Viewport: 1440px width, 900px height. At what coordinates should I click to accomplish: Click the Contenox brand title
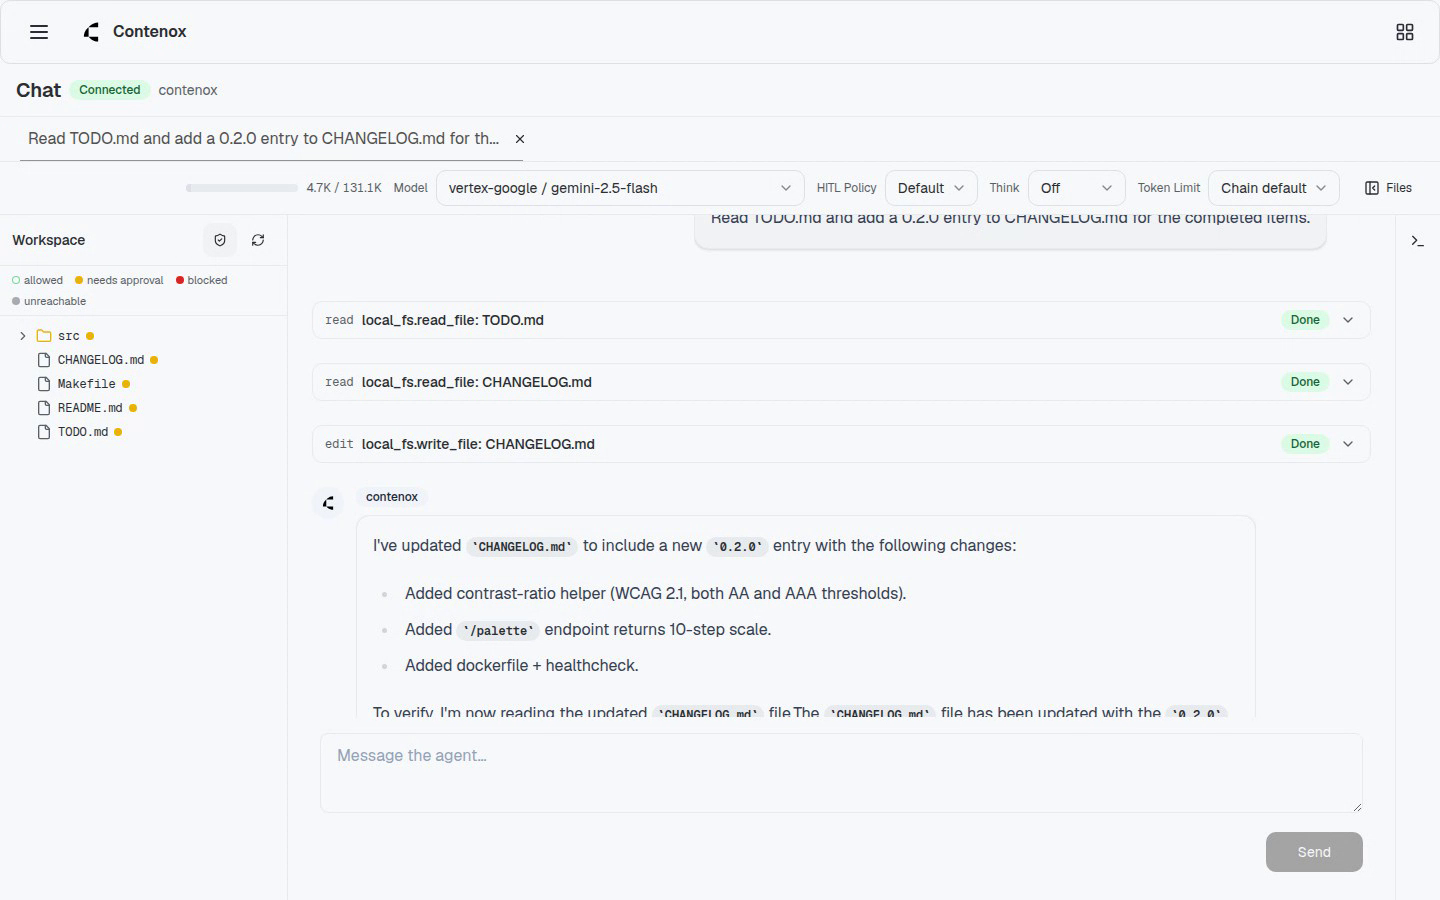pyautogui.click(x=150, y=32)
